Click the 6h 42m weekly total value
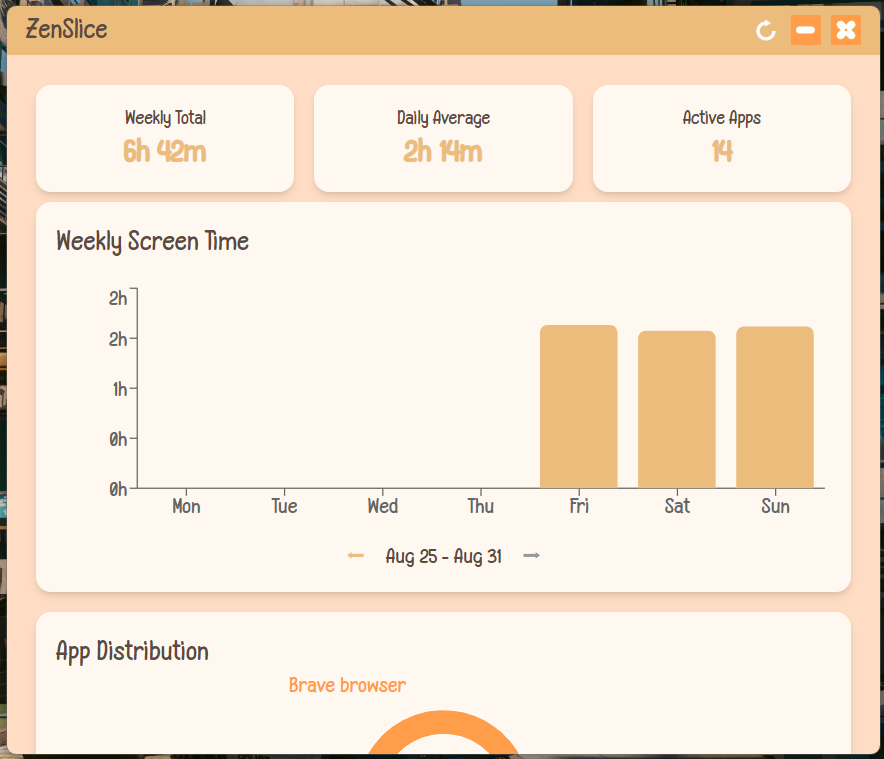The height and width of the screenshot is (759, 884). (x=164, y=152)
